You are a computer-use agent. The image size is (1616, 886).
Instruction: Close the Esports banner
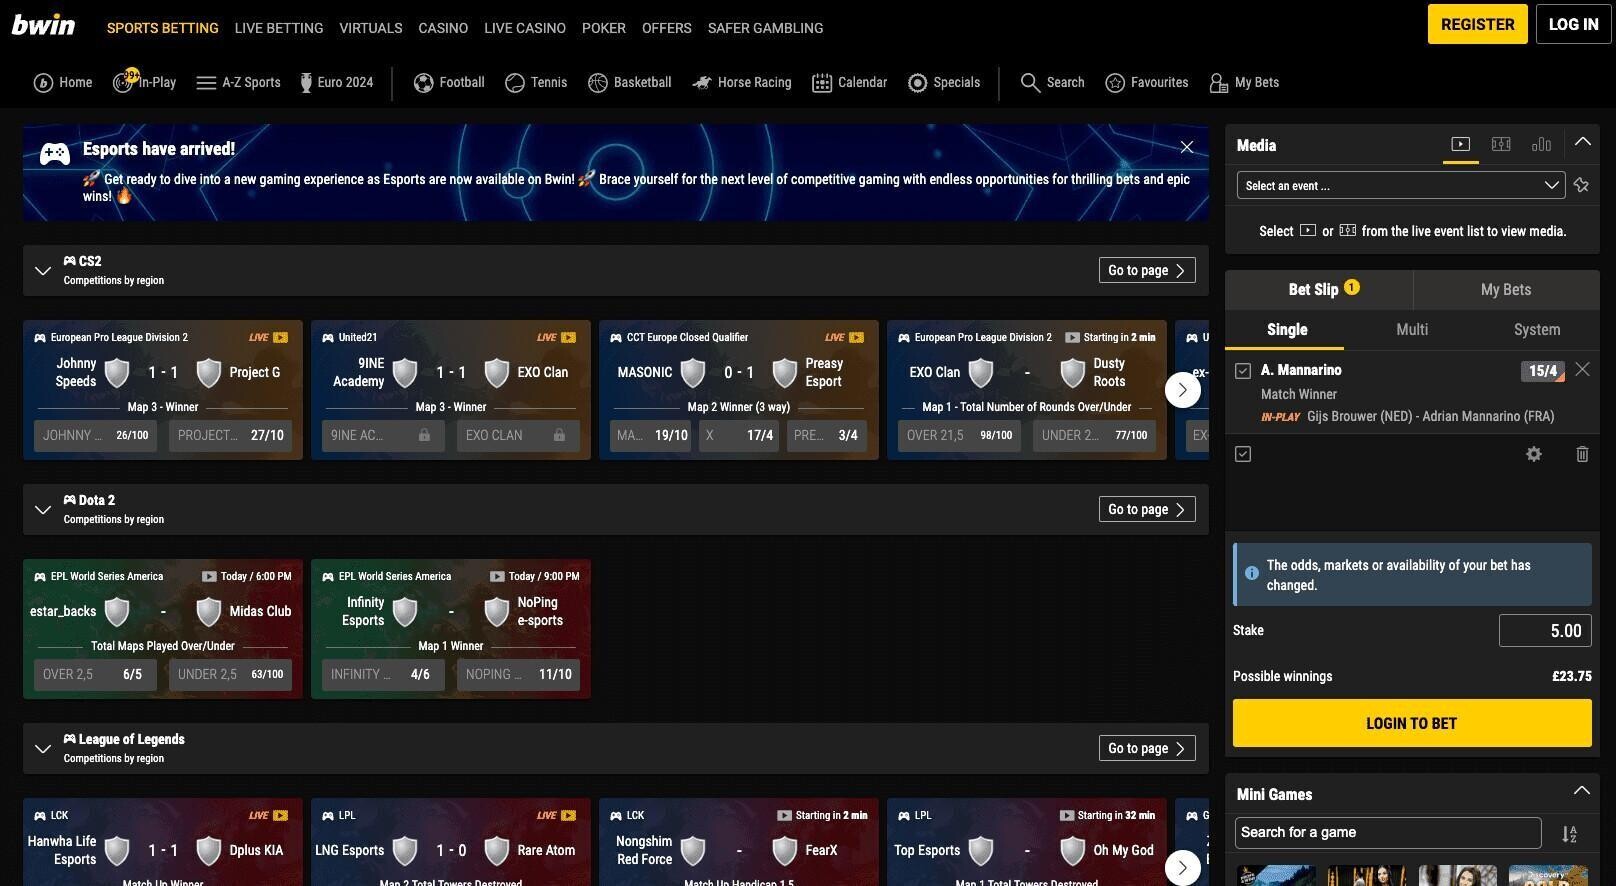point(1187,147)
